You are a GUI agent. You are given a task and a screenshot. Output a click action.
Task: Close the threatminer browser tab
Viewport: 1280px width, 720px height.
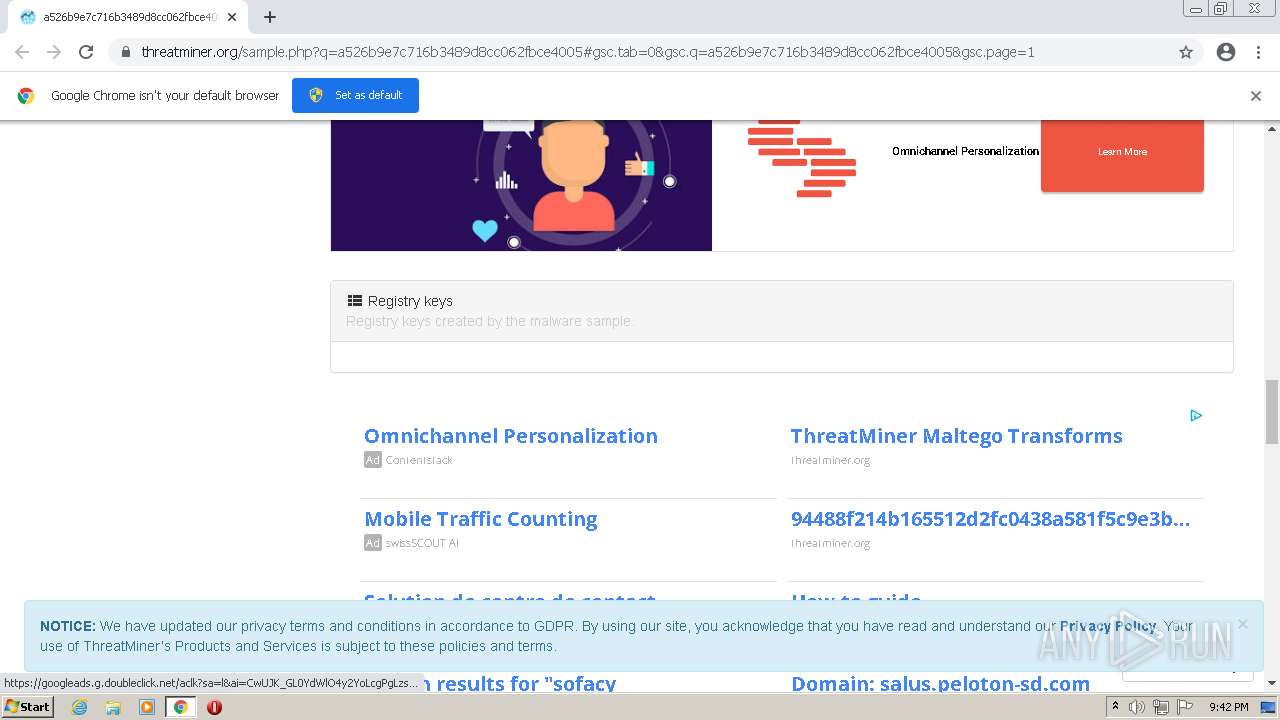point(232,17)
